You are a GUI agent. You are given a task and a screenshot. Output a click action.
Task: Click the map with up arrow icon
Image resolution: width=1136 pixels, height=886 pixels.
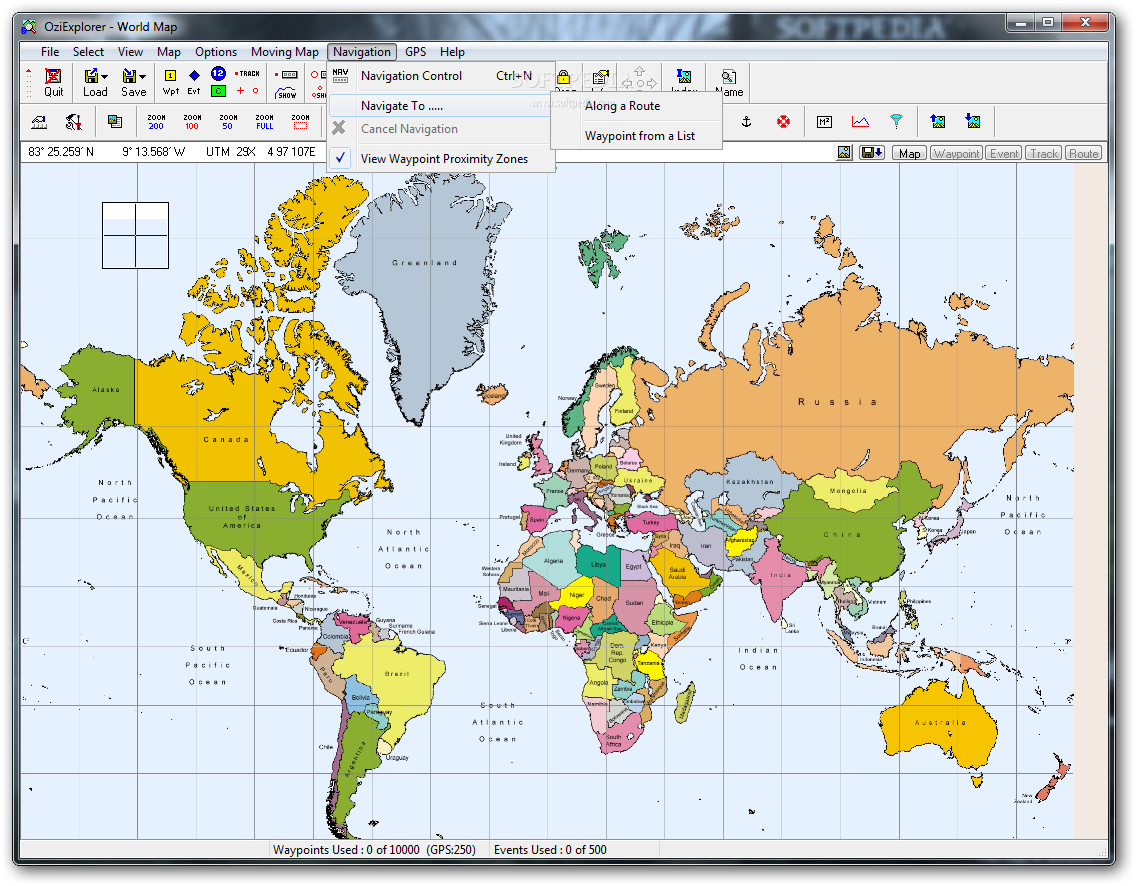(937, 122)
